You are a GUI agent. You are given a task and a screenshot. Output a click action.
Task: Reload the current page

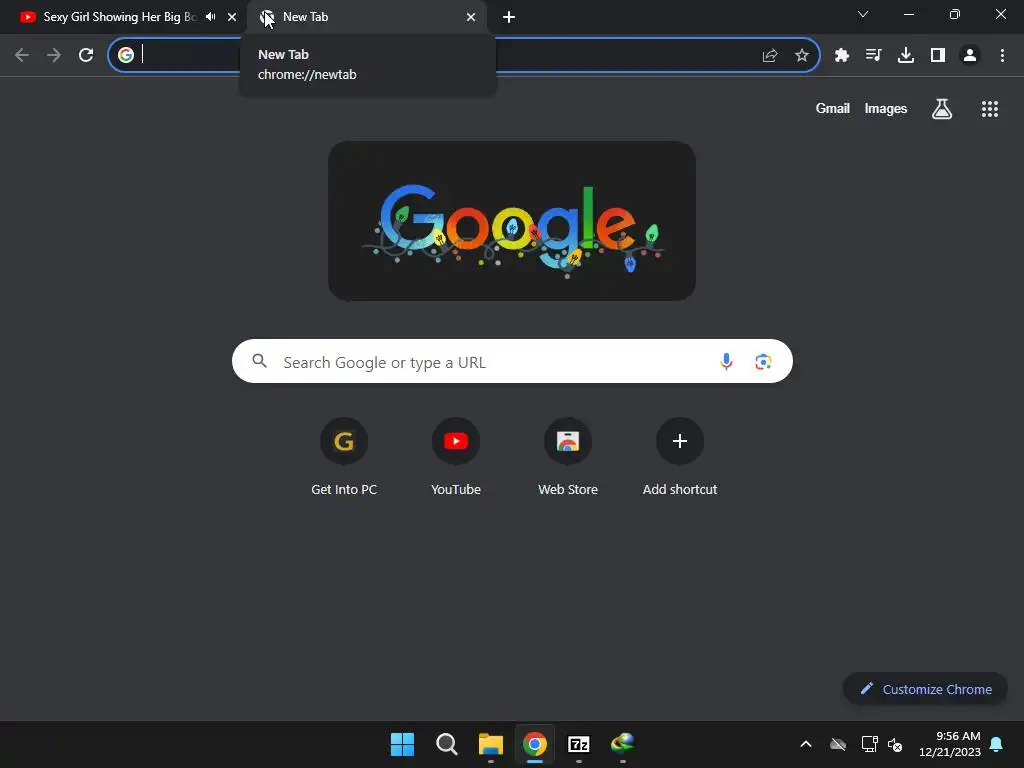tap(86, 56)
